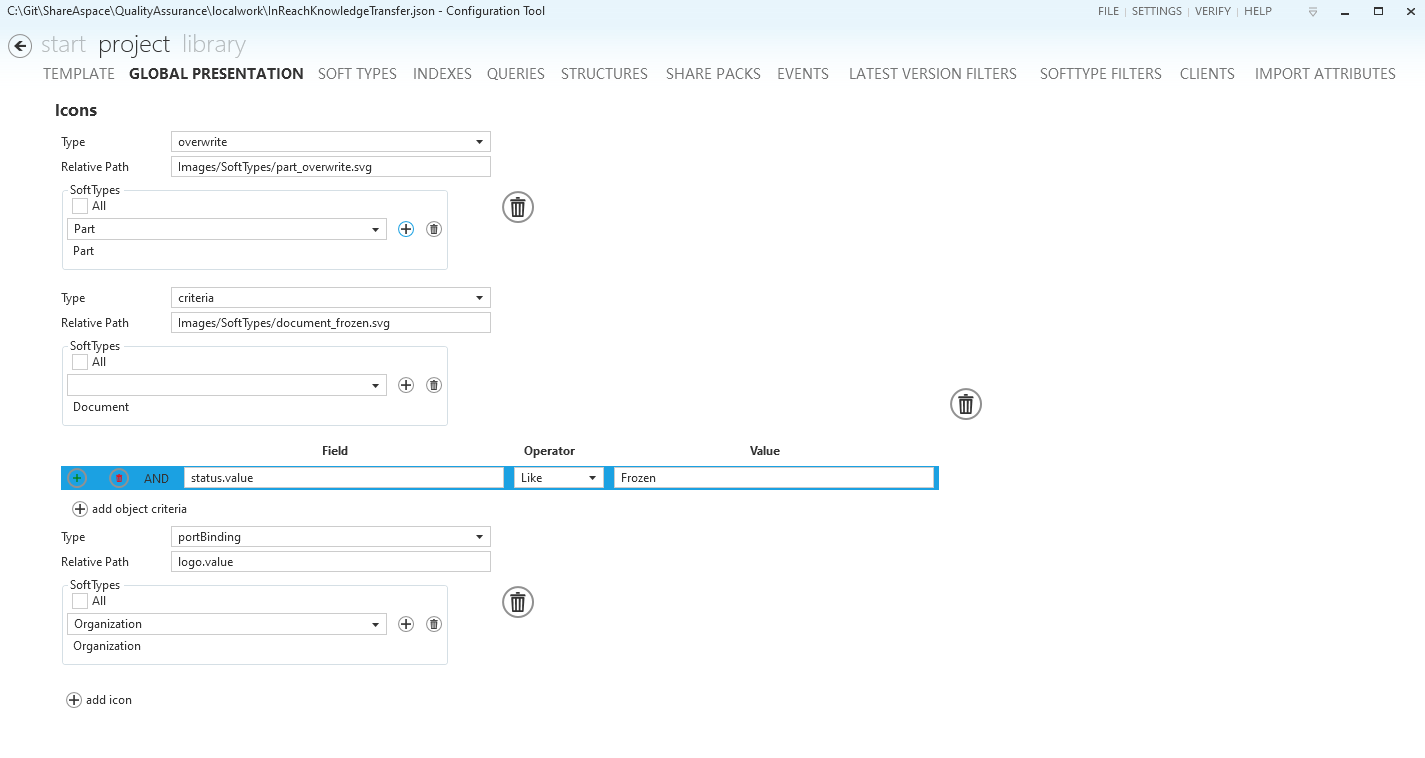
Task: Switch to the SOFT TYPES tab
Action: [x=357, y=74]
